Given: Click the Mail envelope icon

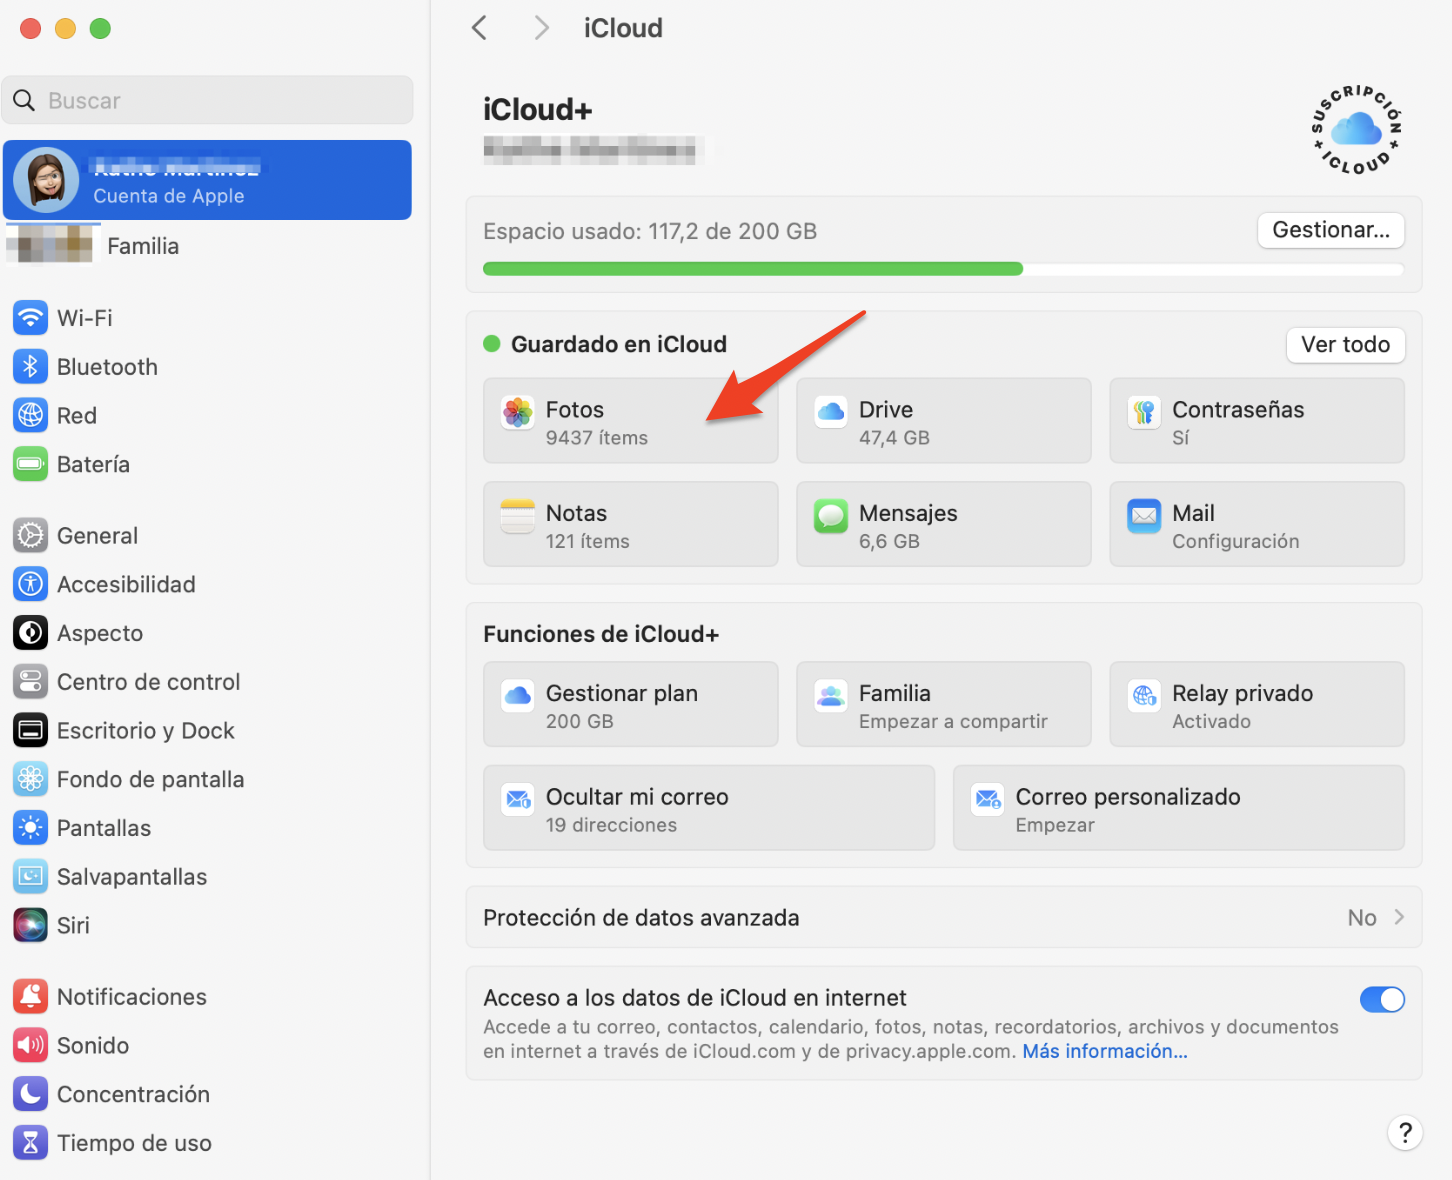Looking at the screenshot, I should (1144, 516).
